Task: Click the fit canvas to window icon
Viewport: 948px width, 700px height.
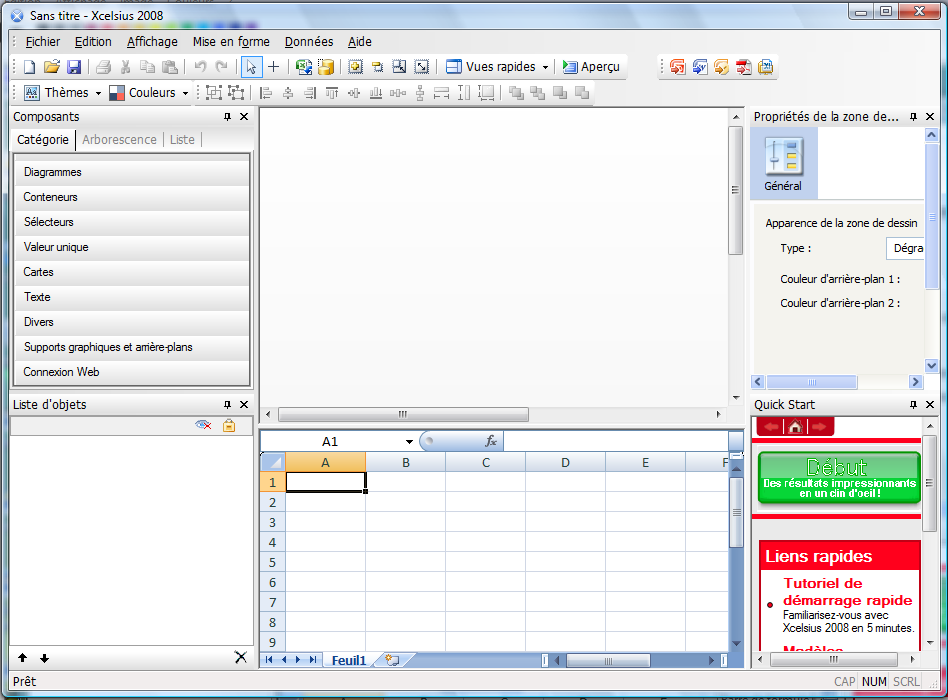Action: (421, 67)
